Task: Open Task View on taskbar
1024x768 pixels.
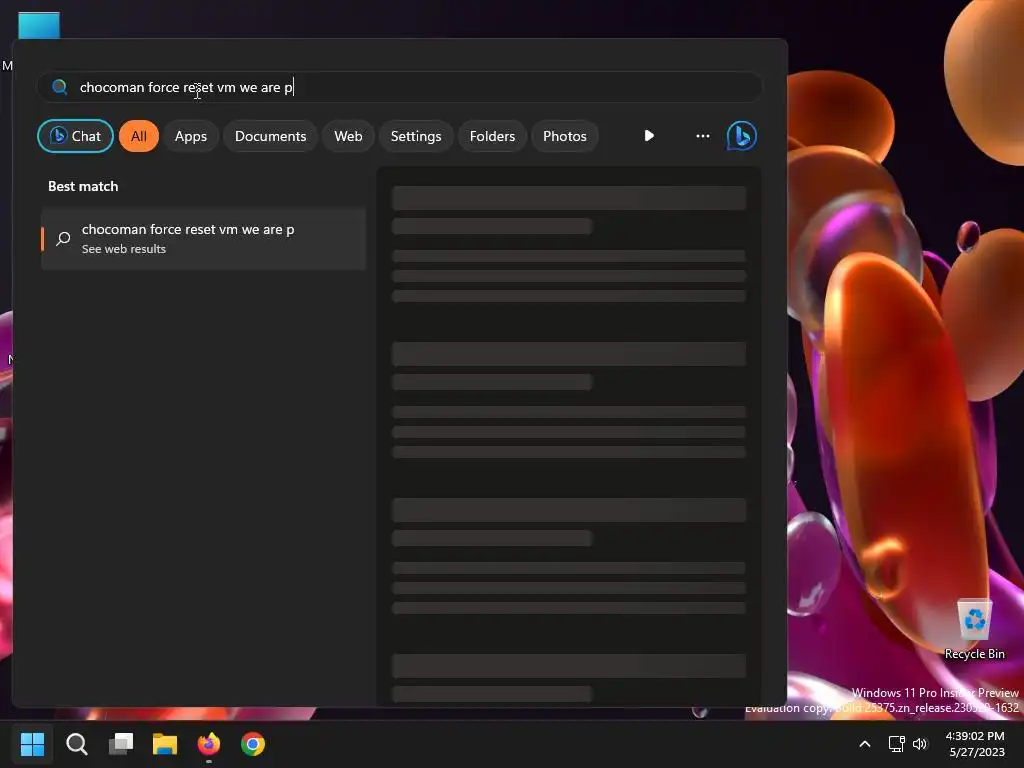Action: point(121,744)
